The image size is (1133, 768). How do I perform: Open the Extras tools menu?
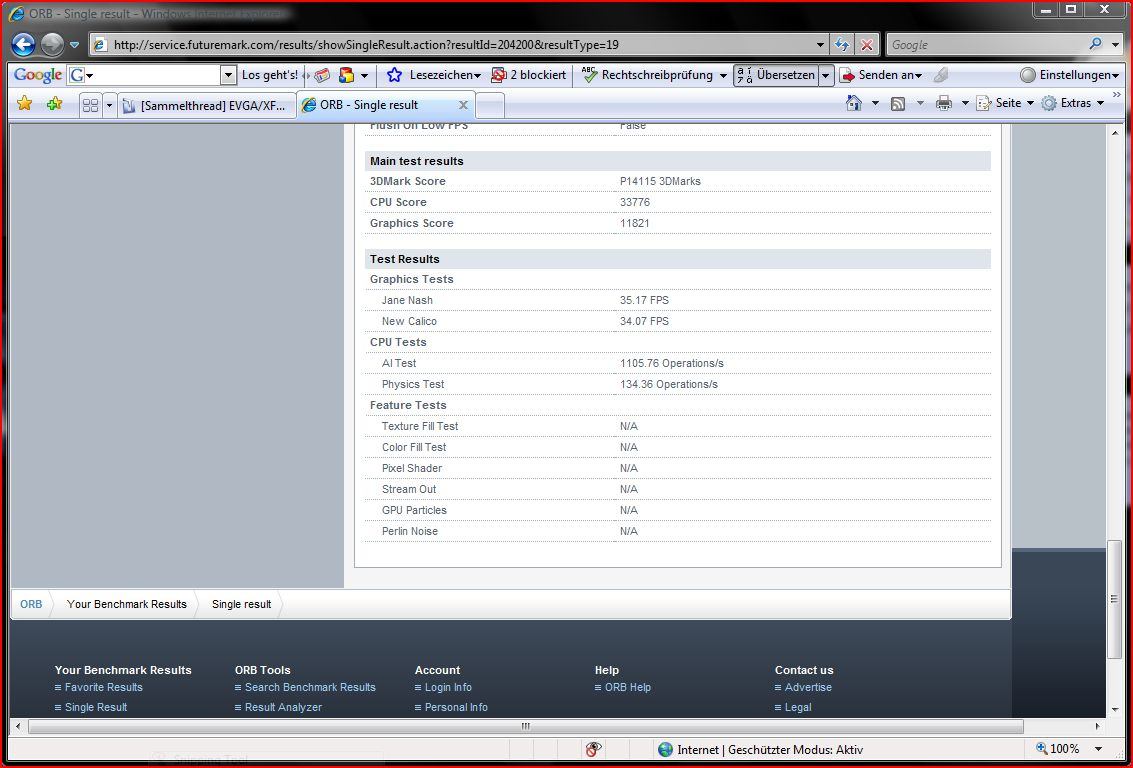1073,103
